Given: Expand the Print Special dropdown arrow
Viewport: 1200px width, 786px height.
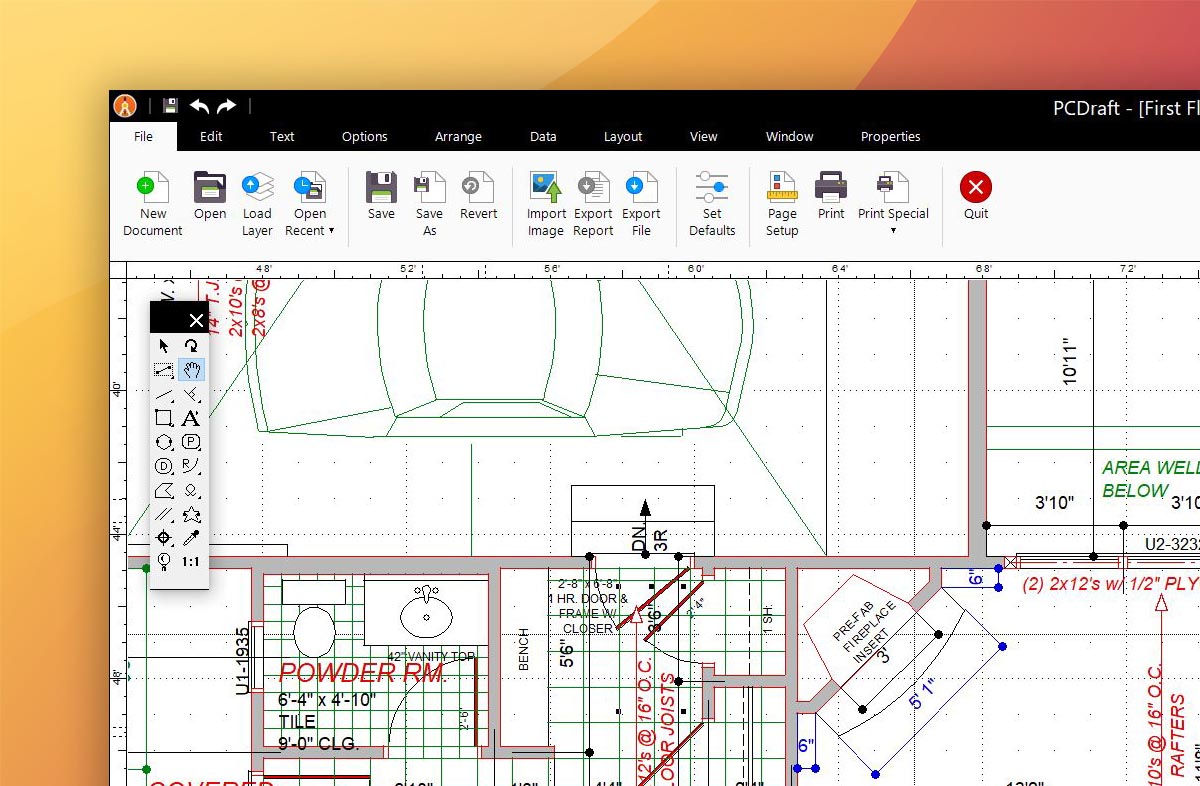Looking at the screenshot, I should coord(893,231).
